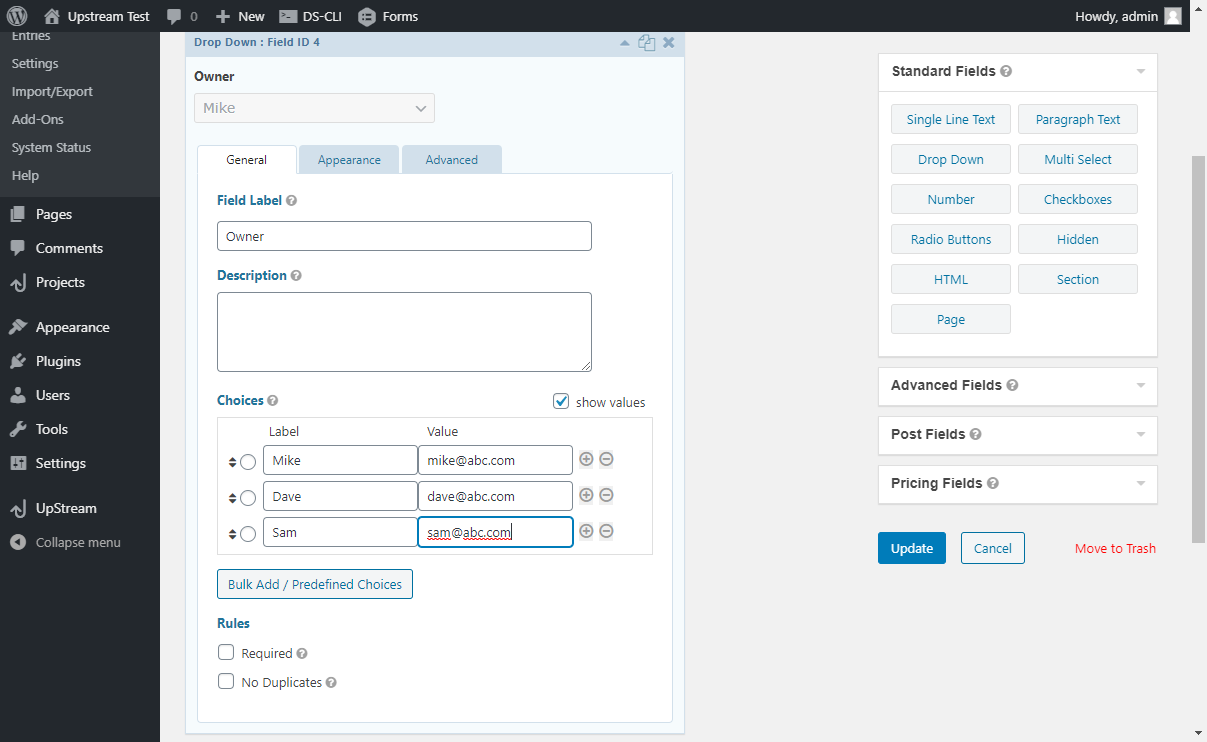Uncheck the show values checkbox
This screenshot has width=1207, height=742.
pos(561,402)
